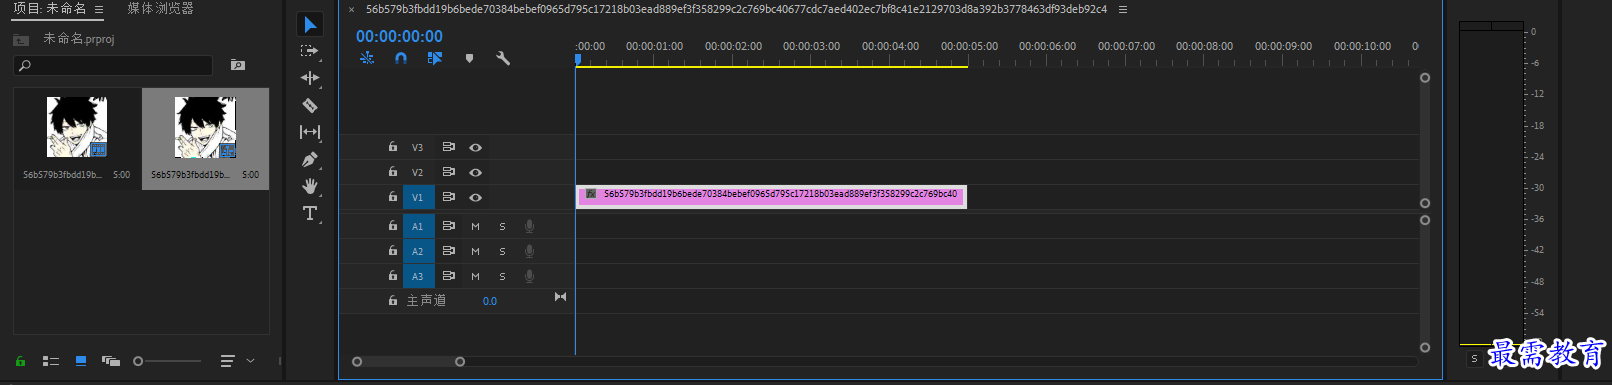
Task: Switch project panel to list view
Action: tap(51, 361)
